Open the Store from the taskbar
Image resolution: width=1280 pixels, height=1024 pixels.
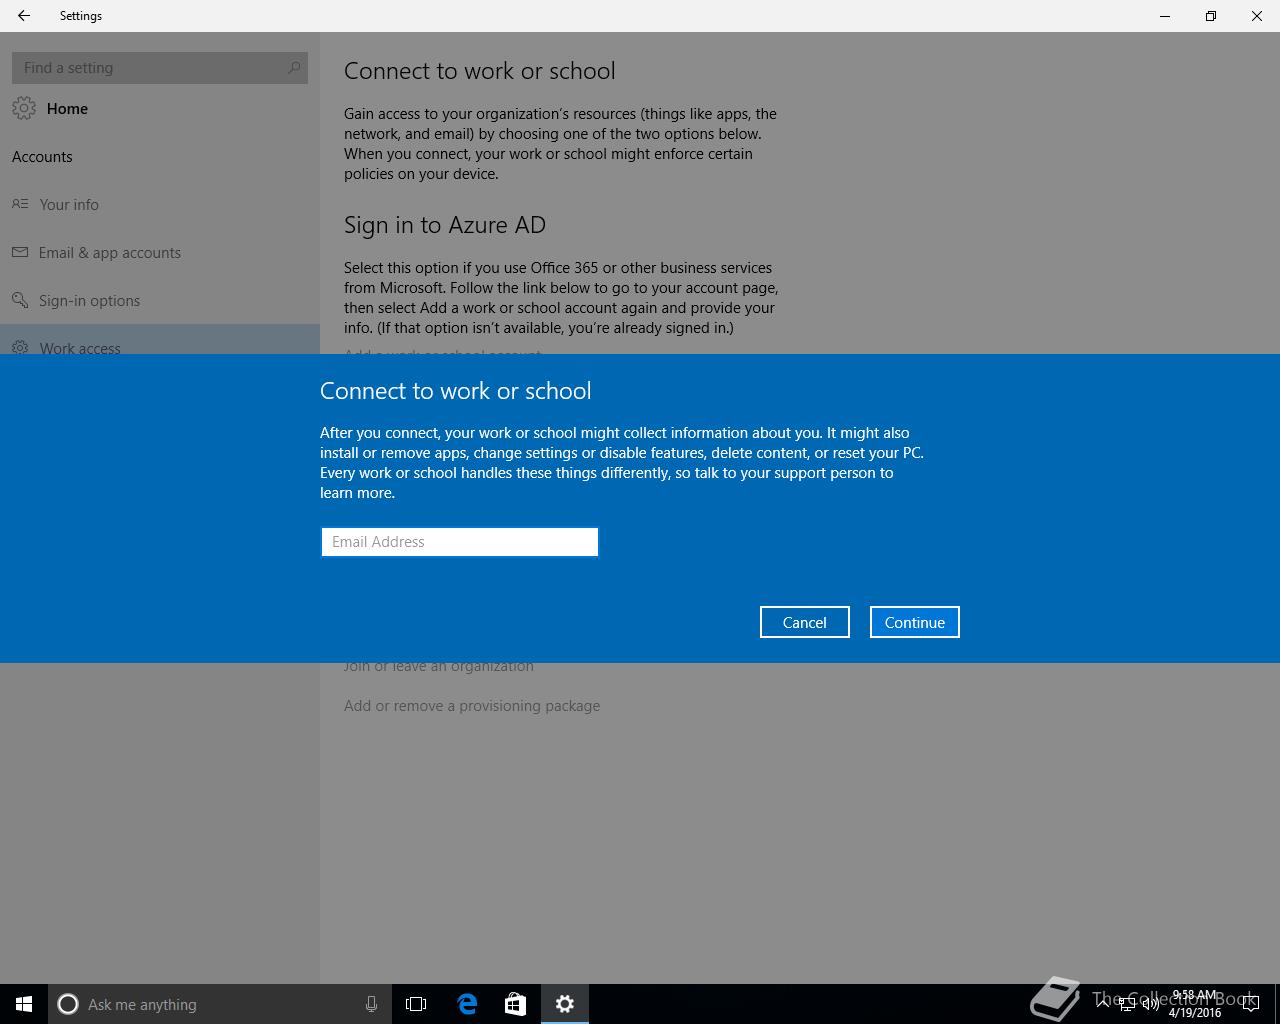coord(515,1004)
